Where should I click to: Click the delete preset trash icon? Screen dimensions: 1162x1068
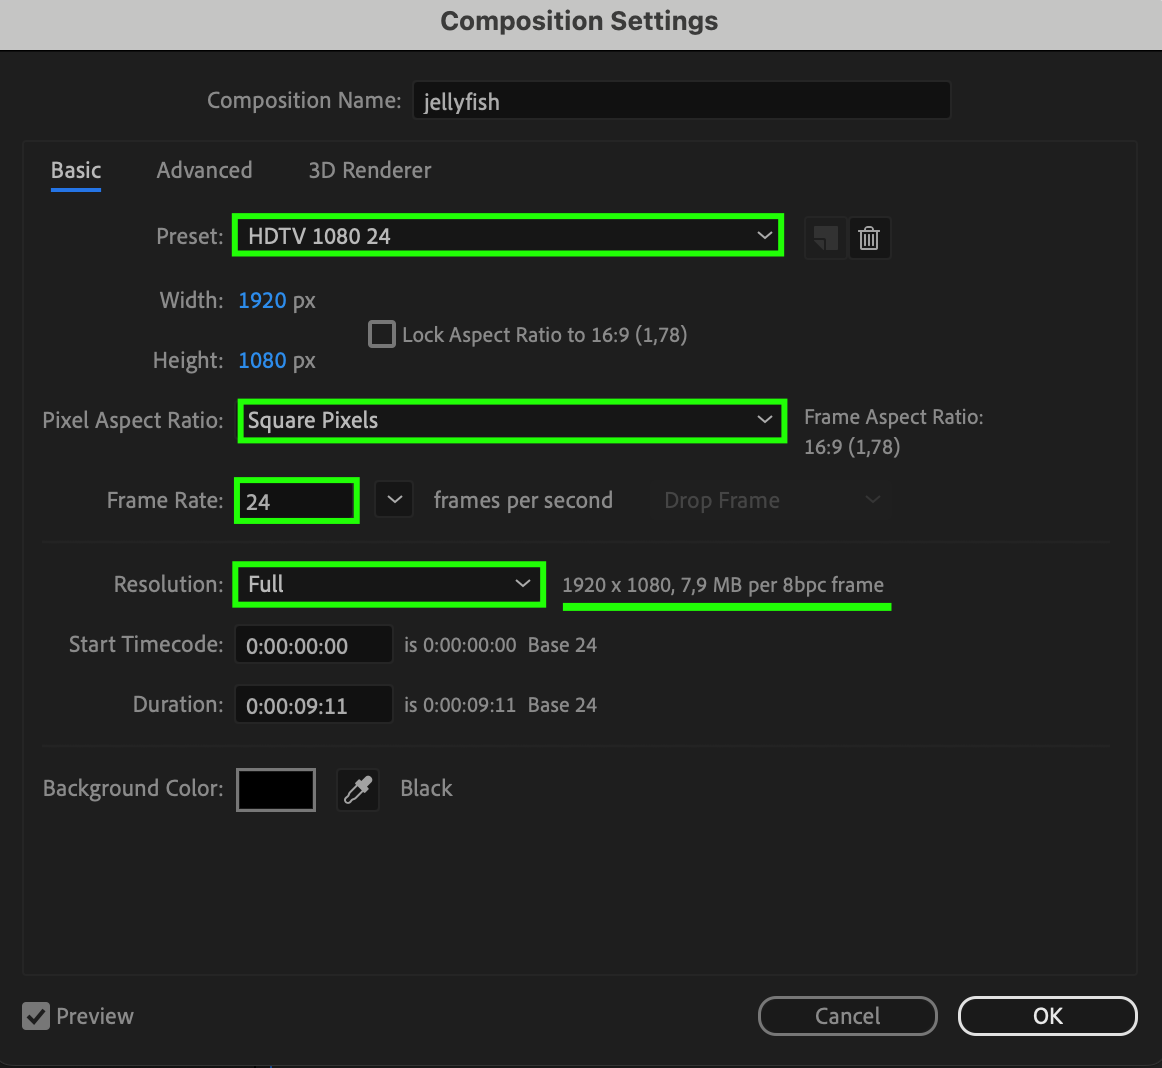pyautogui.click(x=869, y=238)
